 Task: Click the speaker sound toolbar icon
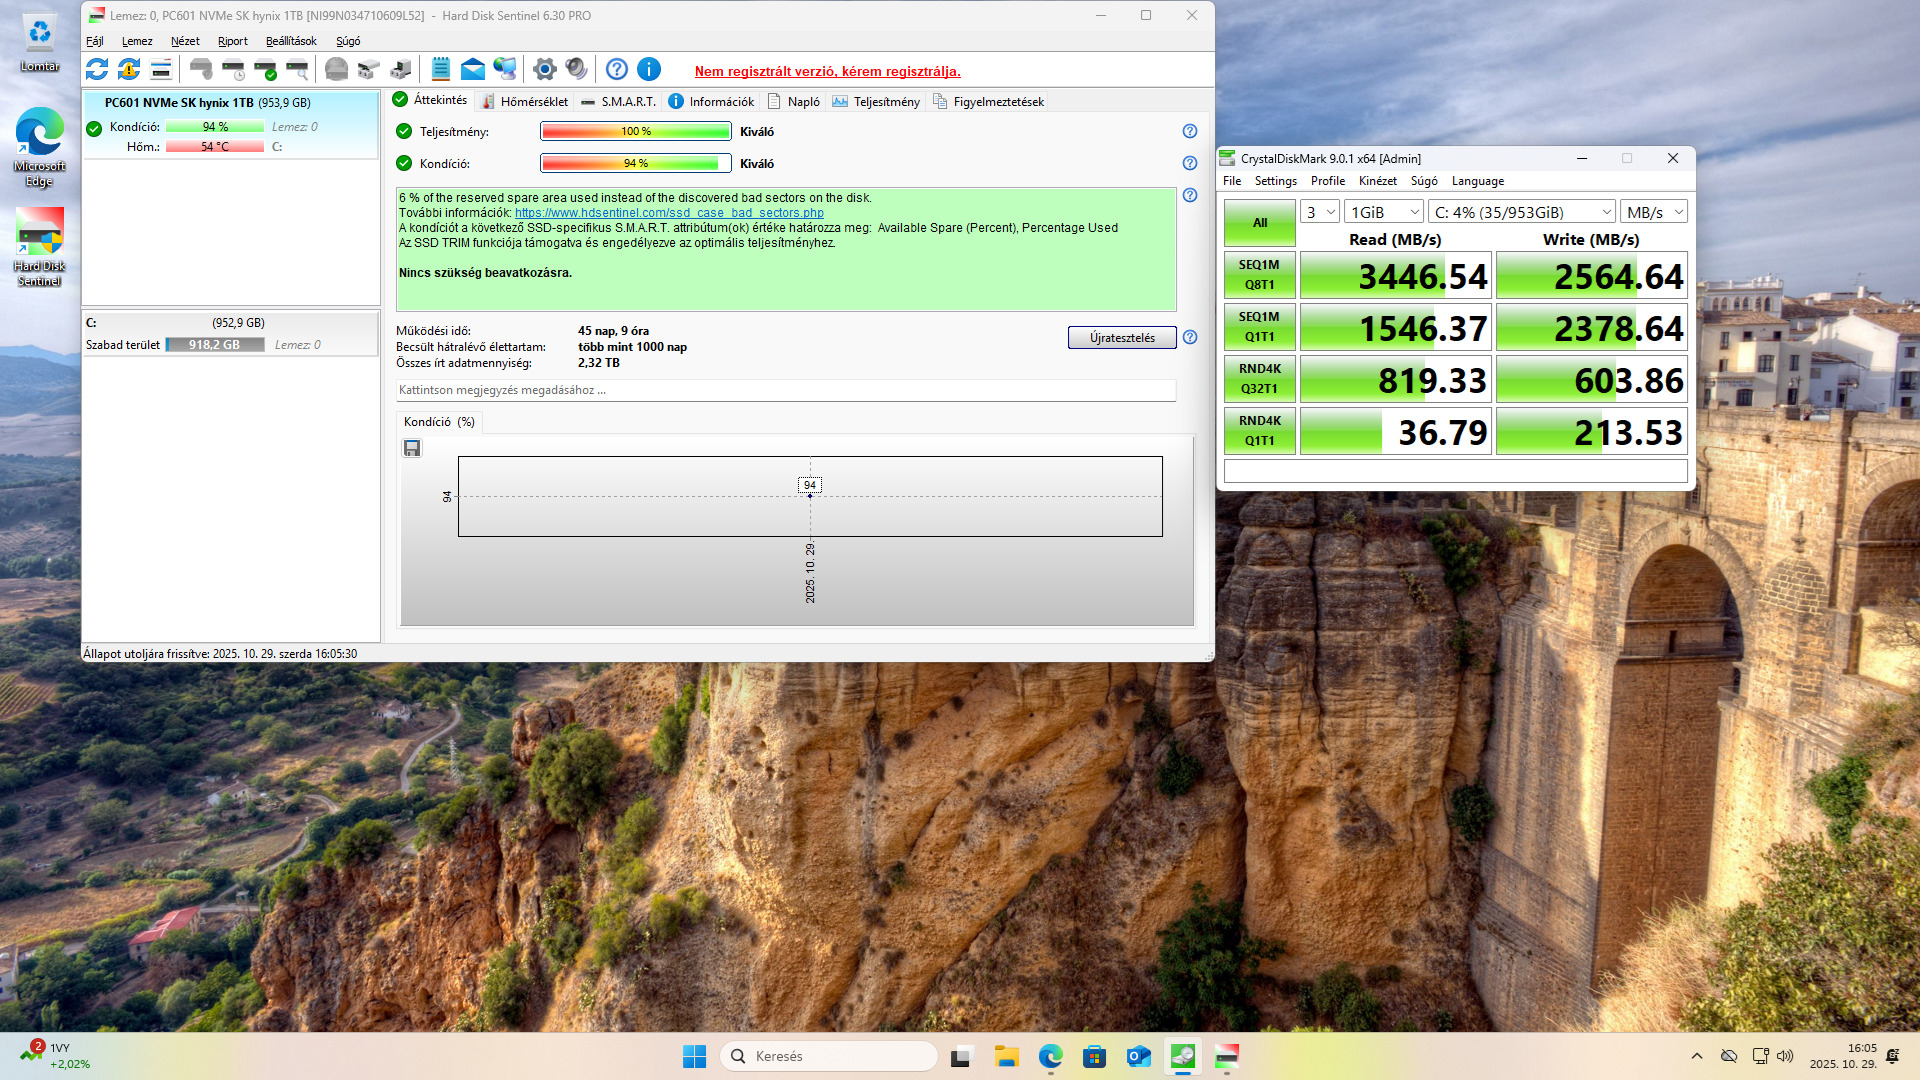(576, 69)
